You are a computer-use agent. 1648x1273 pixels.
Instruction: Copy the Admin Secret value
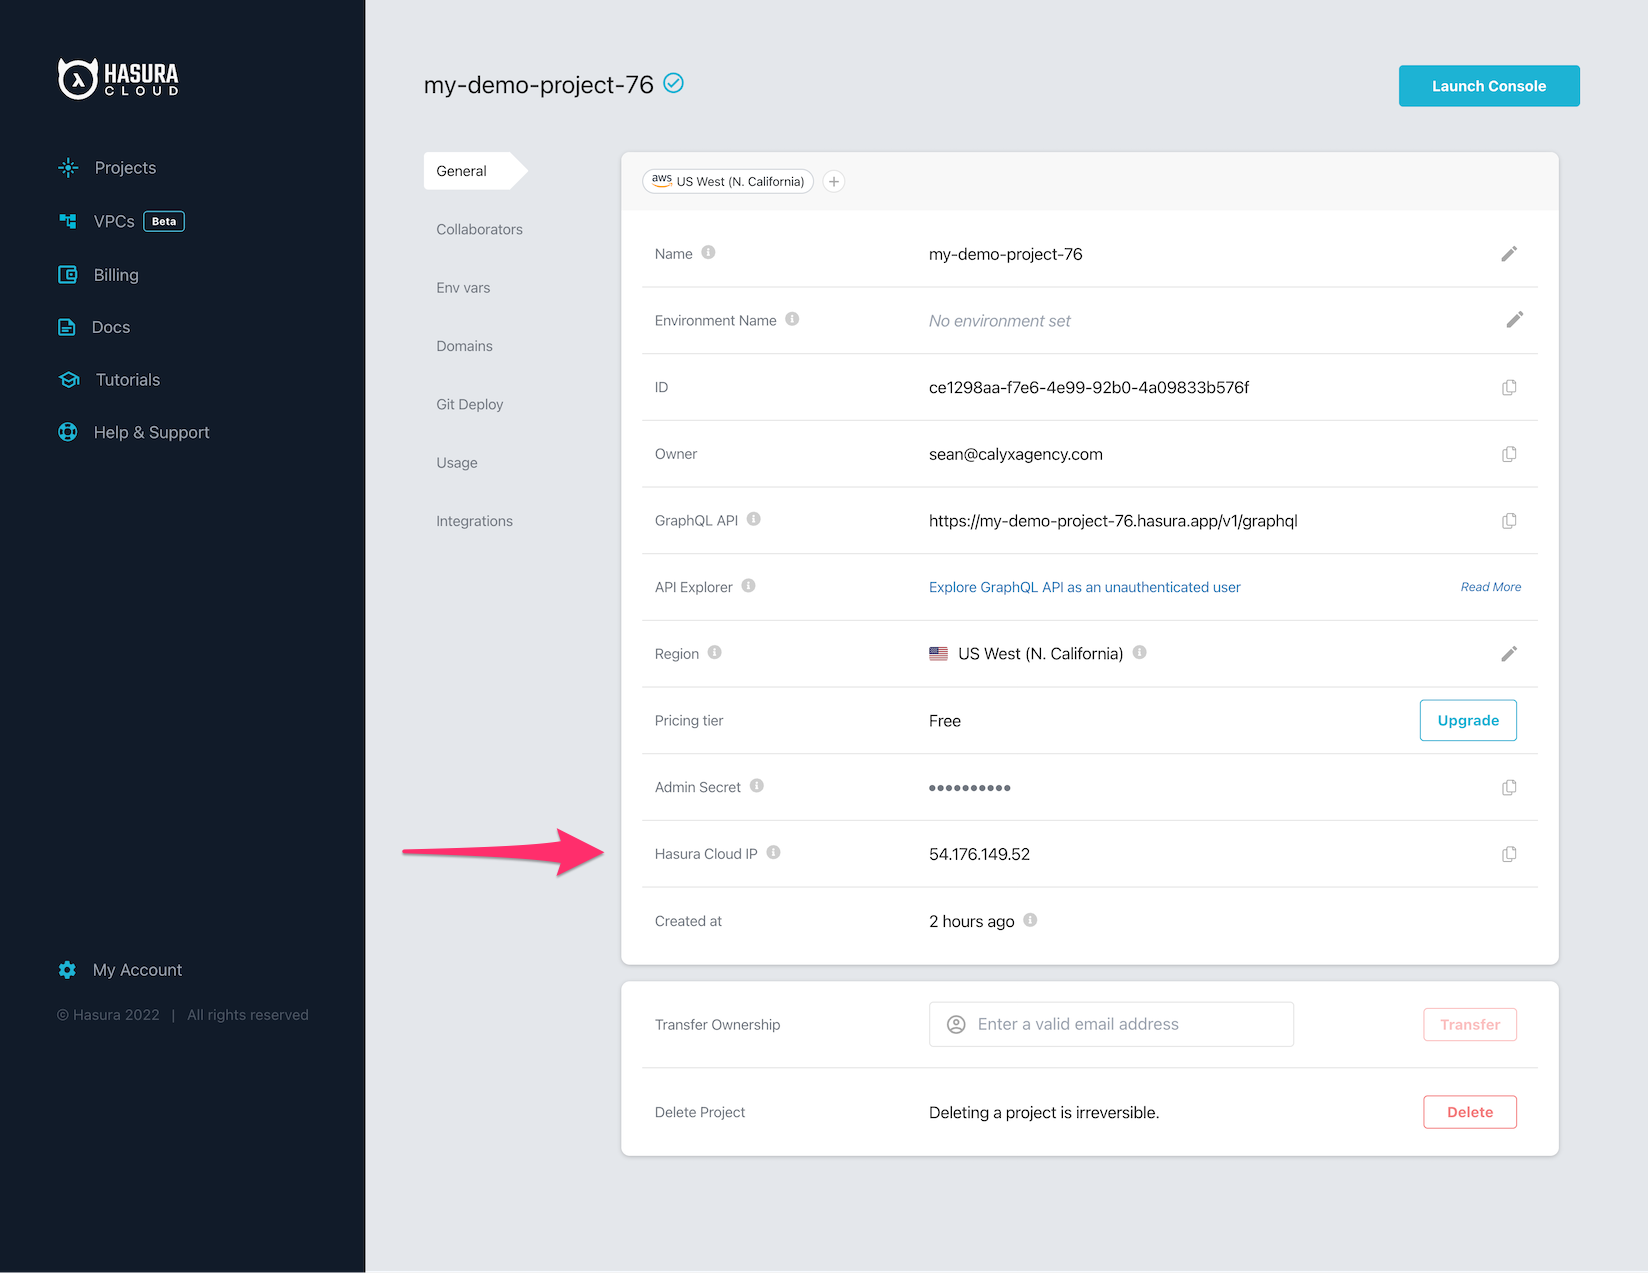click(1509, 788)
